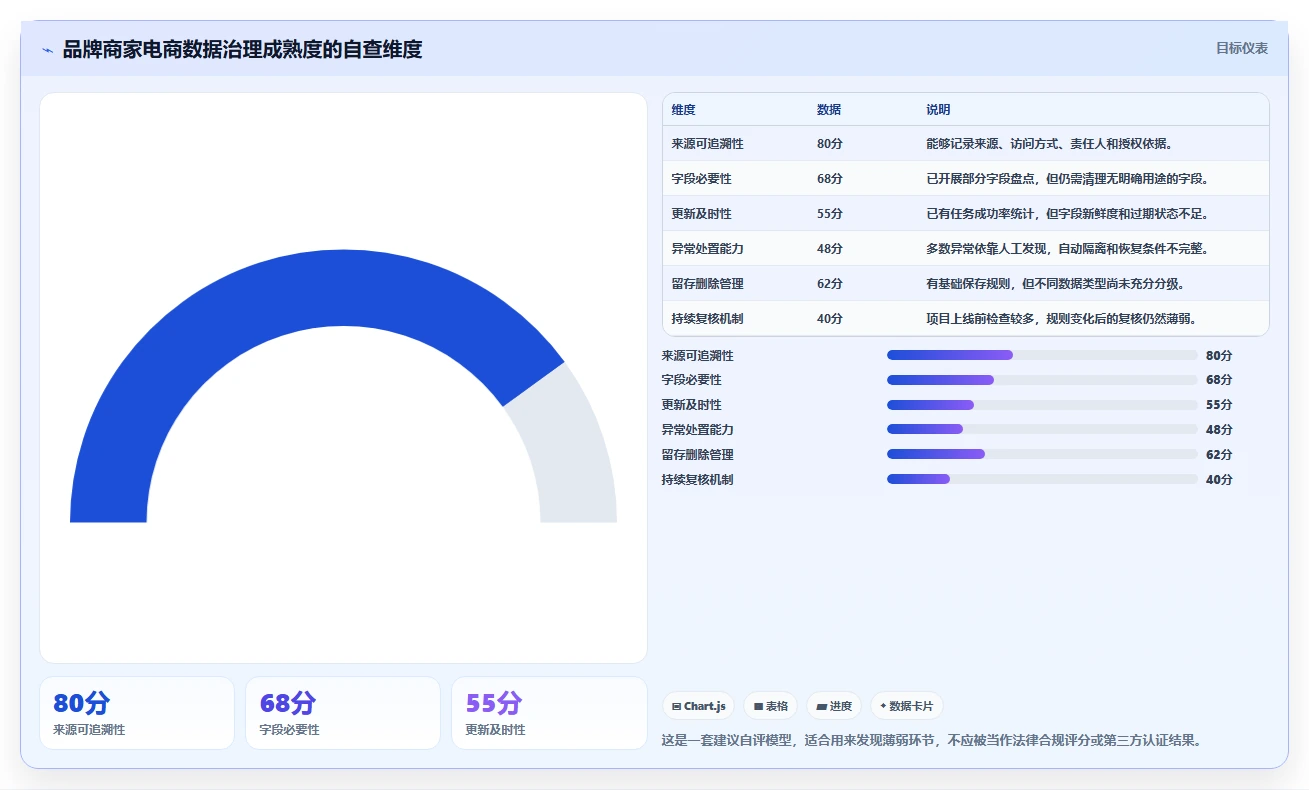The width and height of the screenshot is (1309, 790).
Task: Click description starting 已有任务成功率统计
Action: point(1068,214)
